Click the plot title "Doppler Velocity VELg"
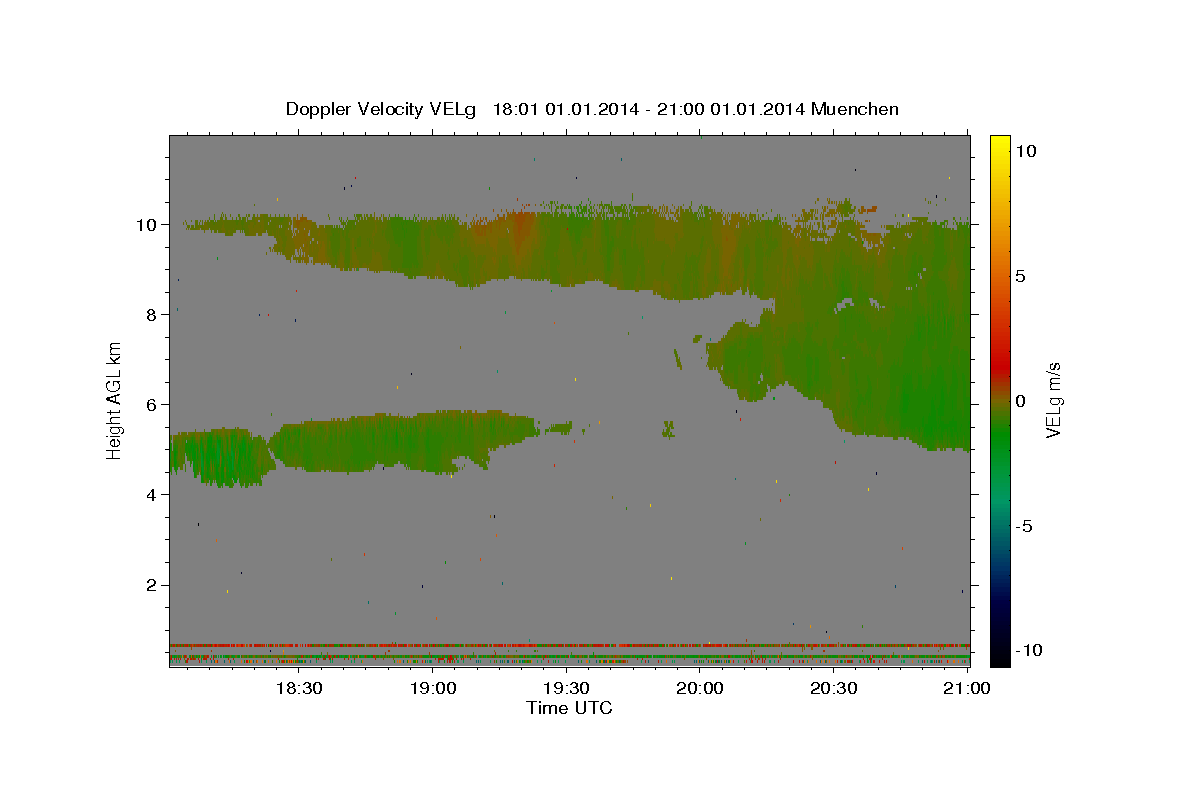The height and width of the screenshot is (800, 1200). 383,109
